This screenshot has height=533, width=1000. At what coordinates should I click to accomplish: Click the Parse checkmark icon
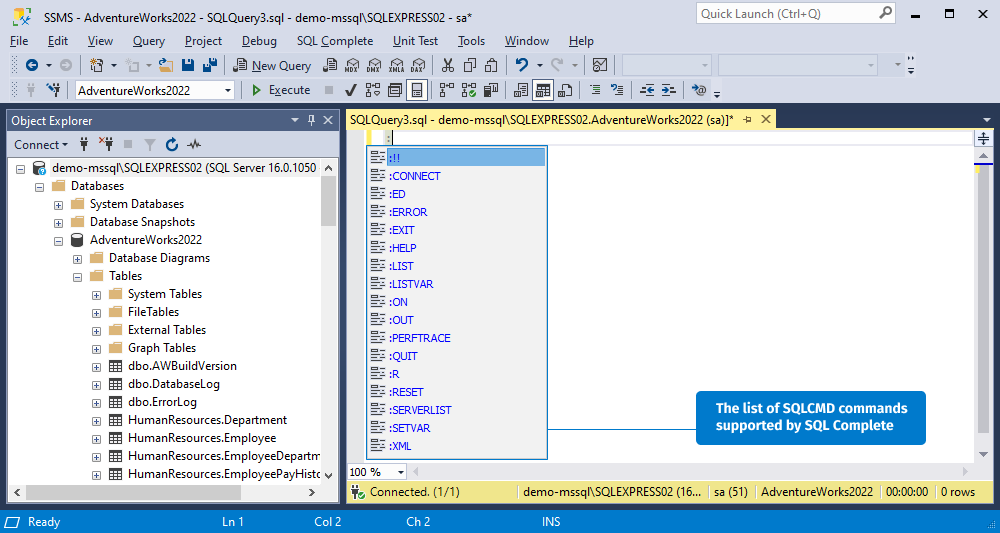tap(350, 91)
